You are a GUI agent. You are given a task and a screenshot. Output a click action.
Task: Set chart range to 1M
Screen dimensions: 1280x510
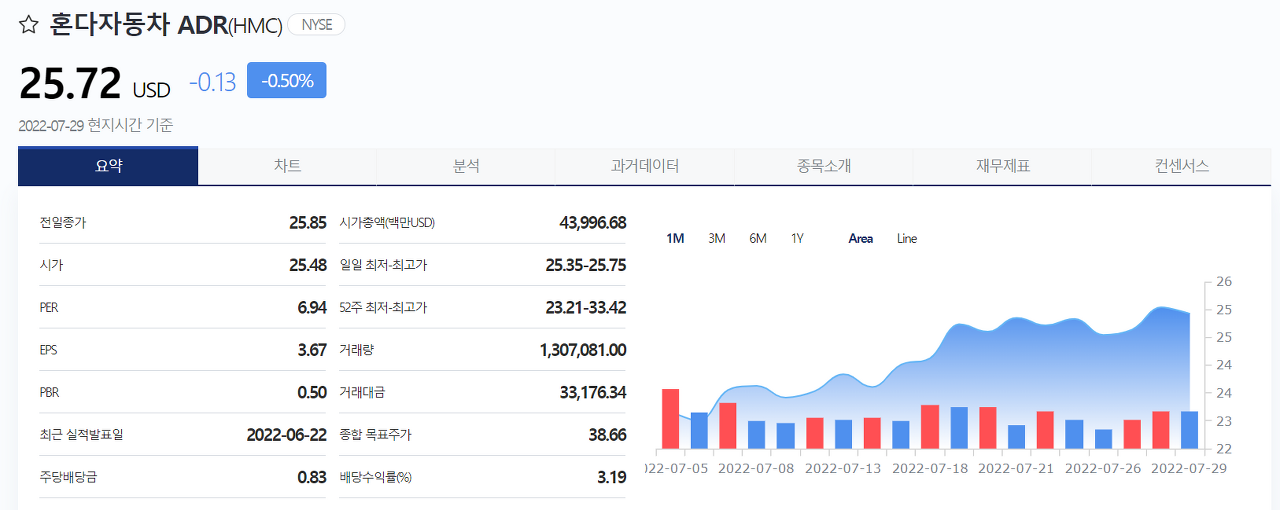click(x=675, y=238)
